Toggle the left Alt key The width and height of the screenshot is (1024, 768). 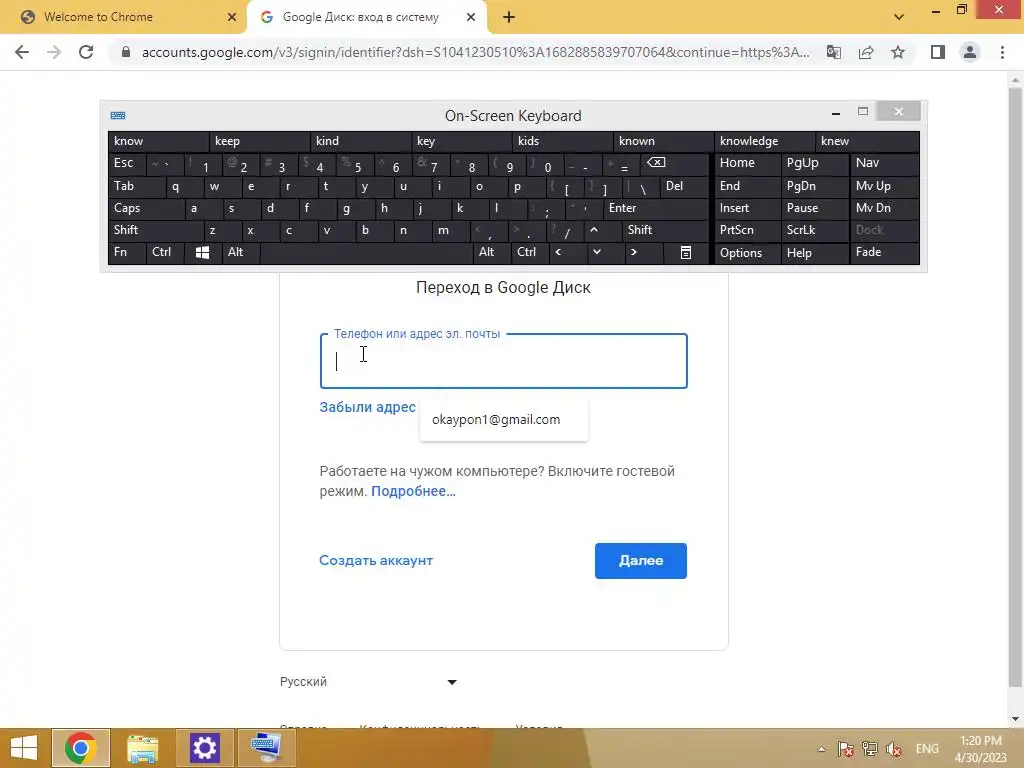[x=240, y=252]
